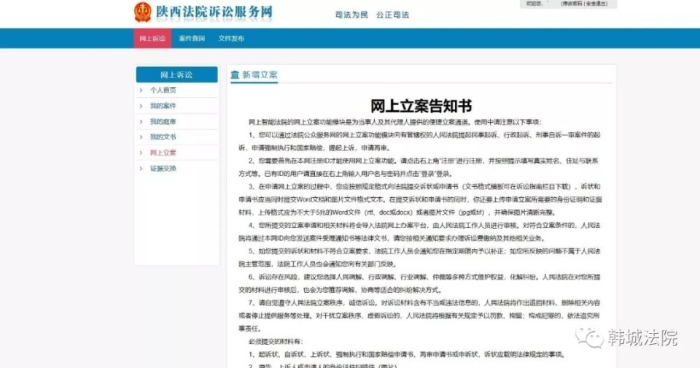Open 我的案件 in the sidebar

(163, 106)
